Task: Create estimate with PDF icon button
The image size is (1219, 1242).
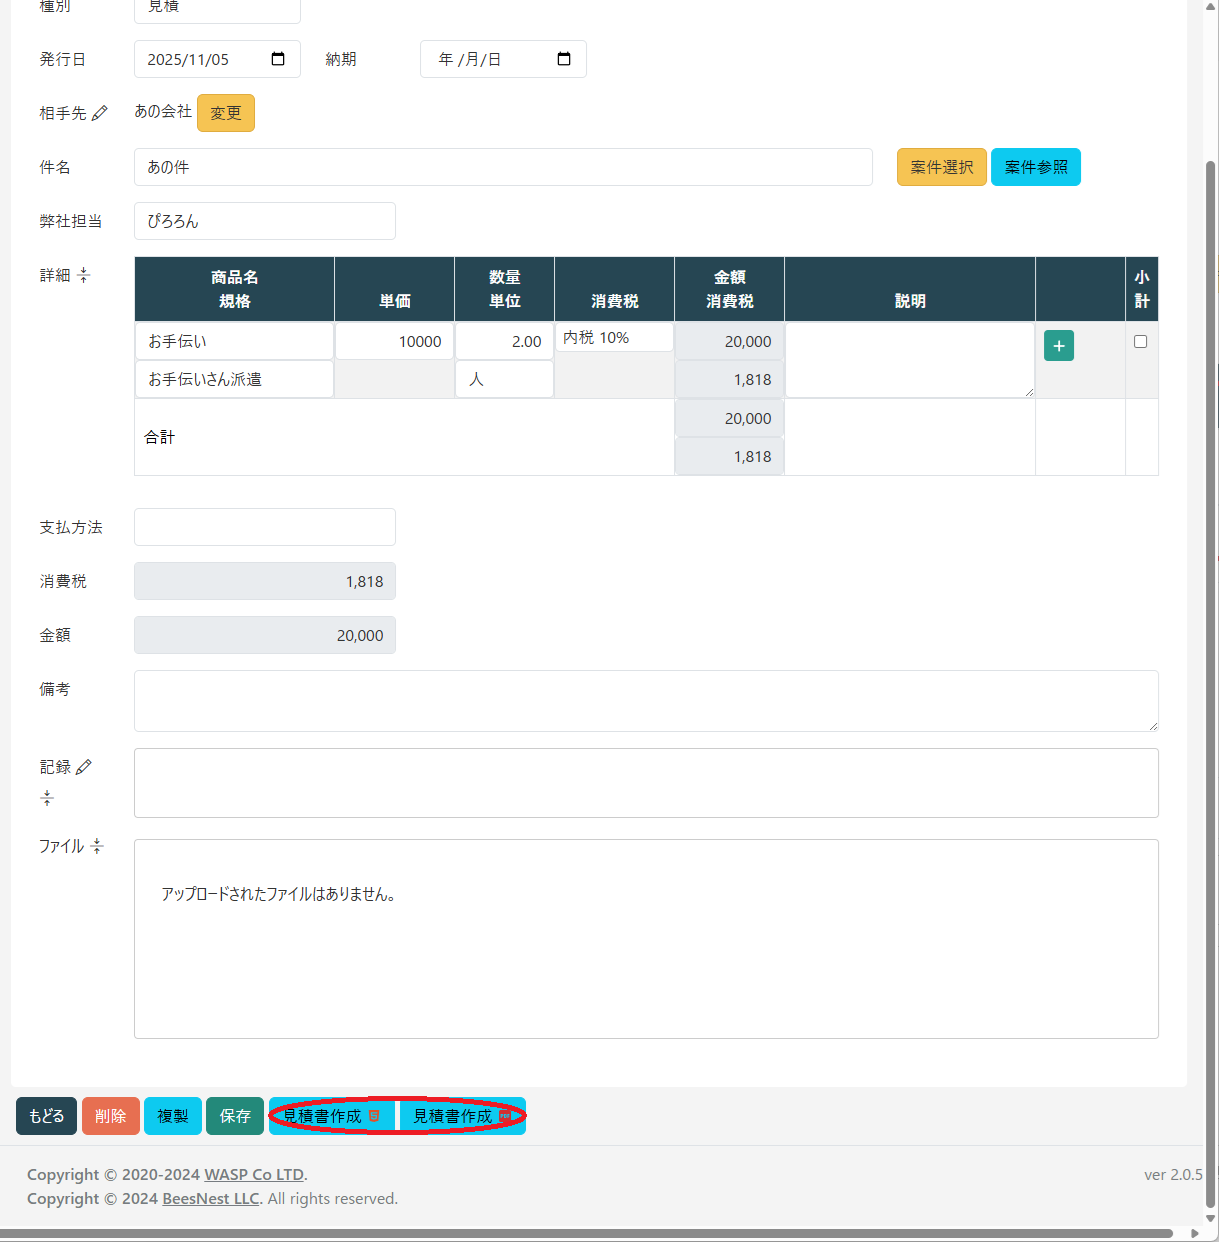Action: pyautogui.click(x=461, y=1116)
